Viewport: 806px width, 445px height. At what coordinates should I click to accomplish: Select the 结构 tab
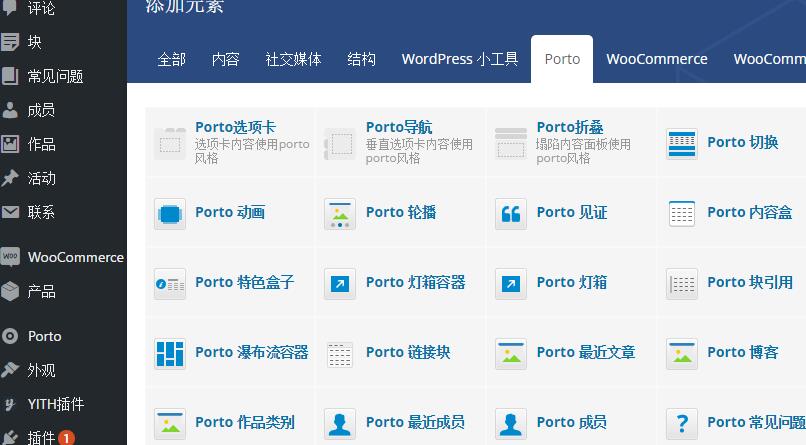(361, 59)
